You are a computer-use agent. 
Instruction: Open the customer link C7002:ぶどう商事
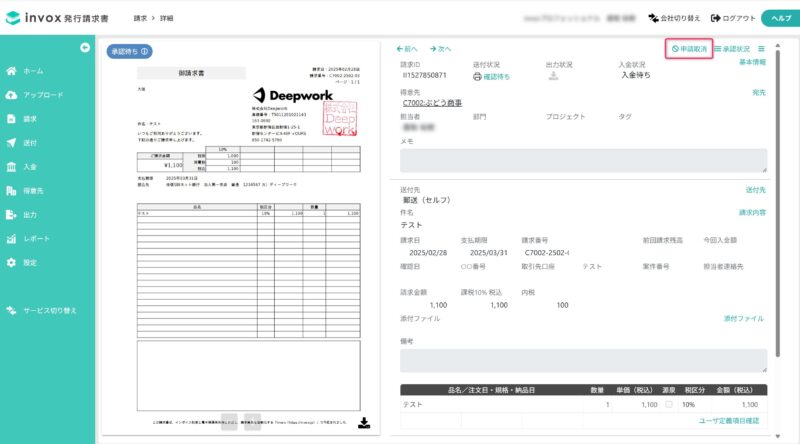pyautogui.click(x=432, y=103)
